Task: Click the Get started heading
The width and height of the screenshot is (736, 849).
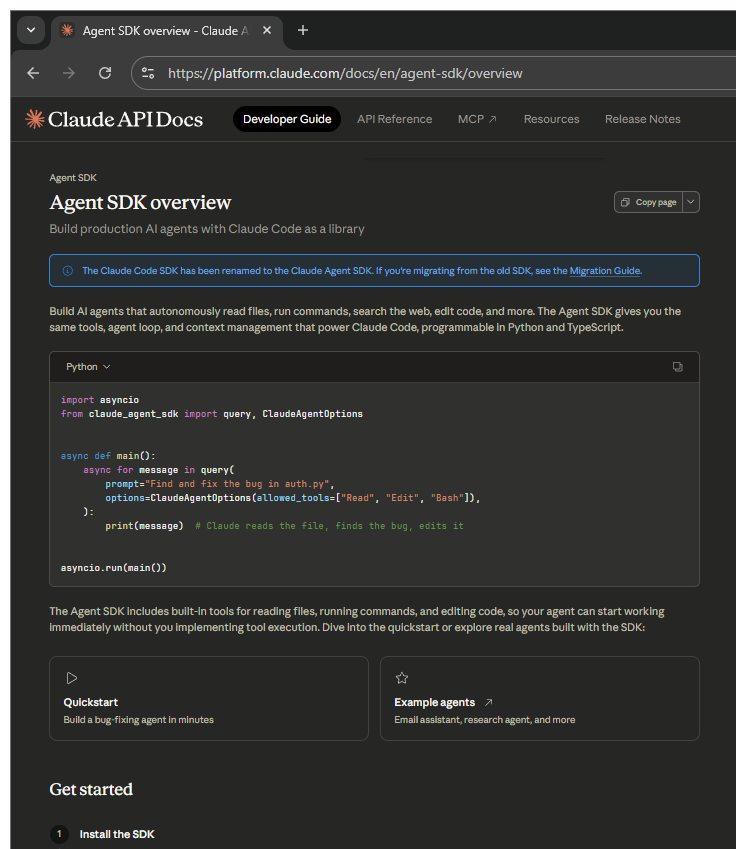Action: pyautogui.click(x=91, y=789)
